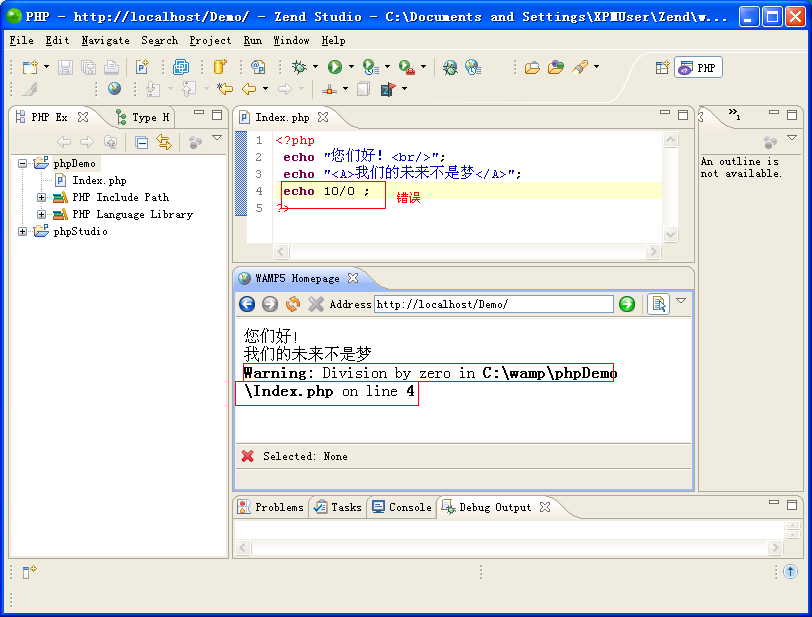The height and width of the screenshot is (617, 812).
Task: Open the Run dropdown arrow
Action: (x=351, y=67)
